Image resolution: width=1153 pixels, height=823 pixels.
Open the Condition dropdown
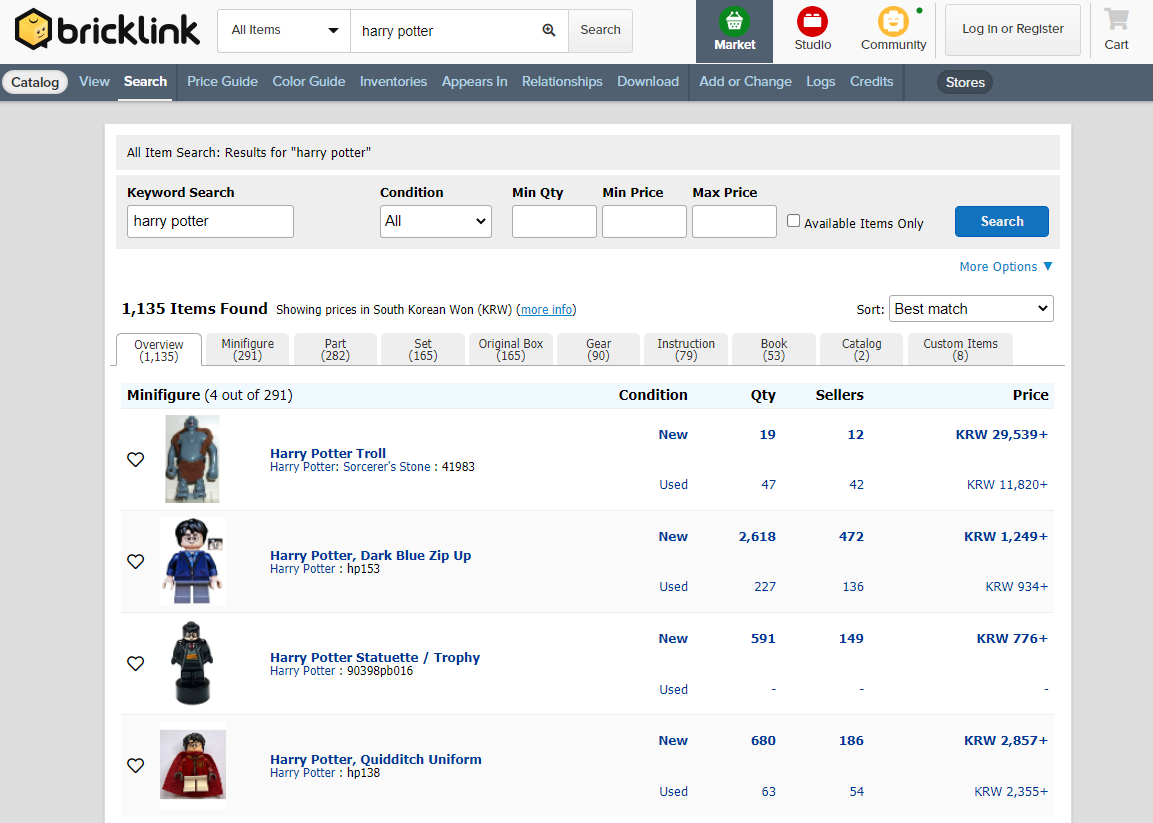(x=436, y=221)
